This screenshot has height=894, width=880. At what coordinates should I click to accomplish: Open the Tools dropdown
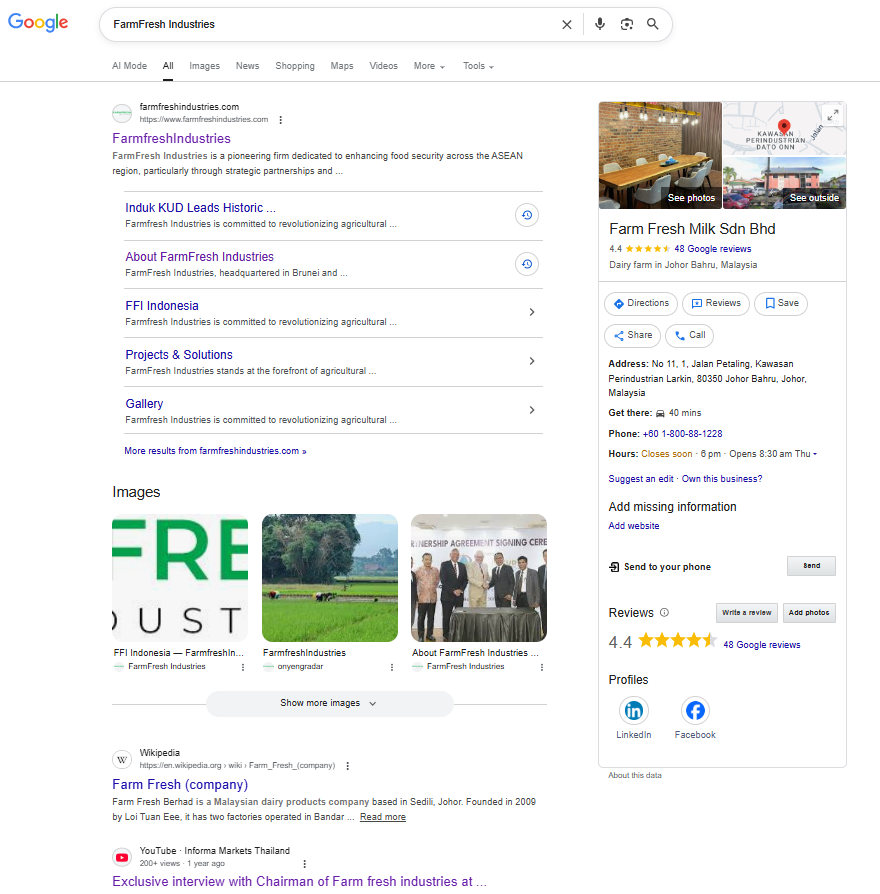click(478, 66)
